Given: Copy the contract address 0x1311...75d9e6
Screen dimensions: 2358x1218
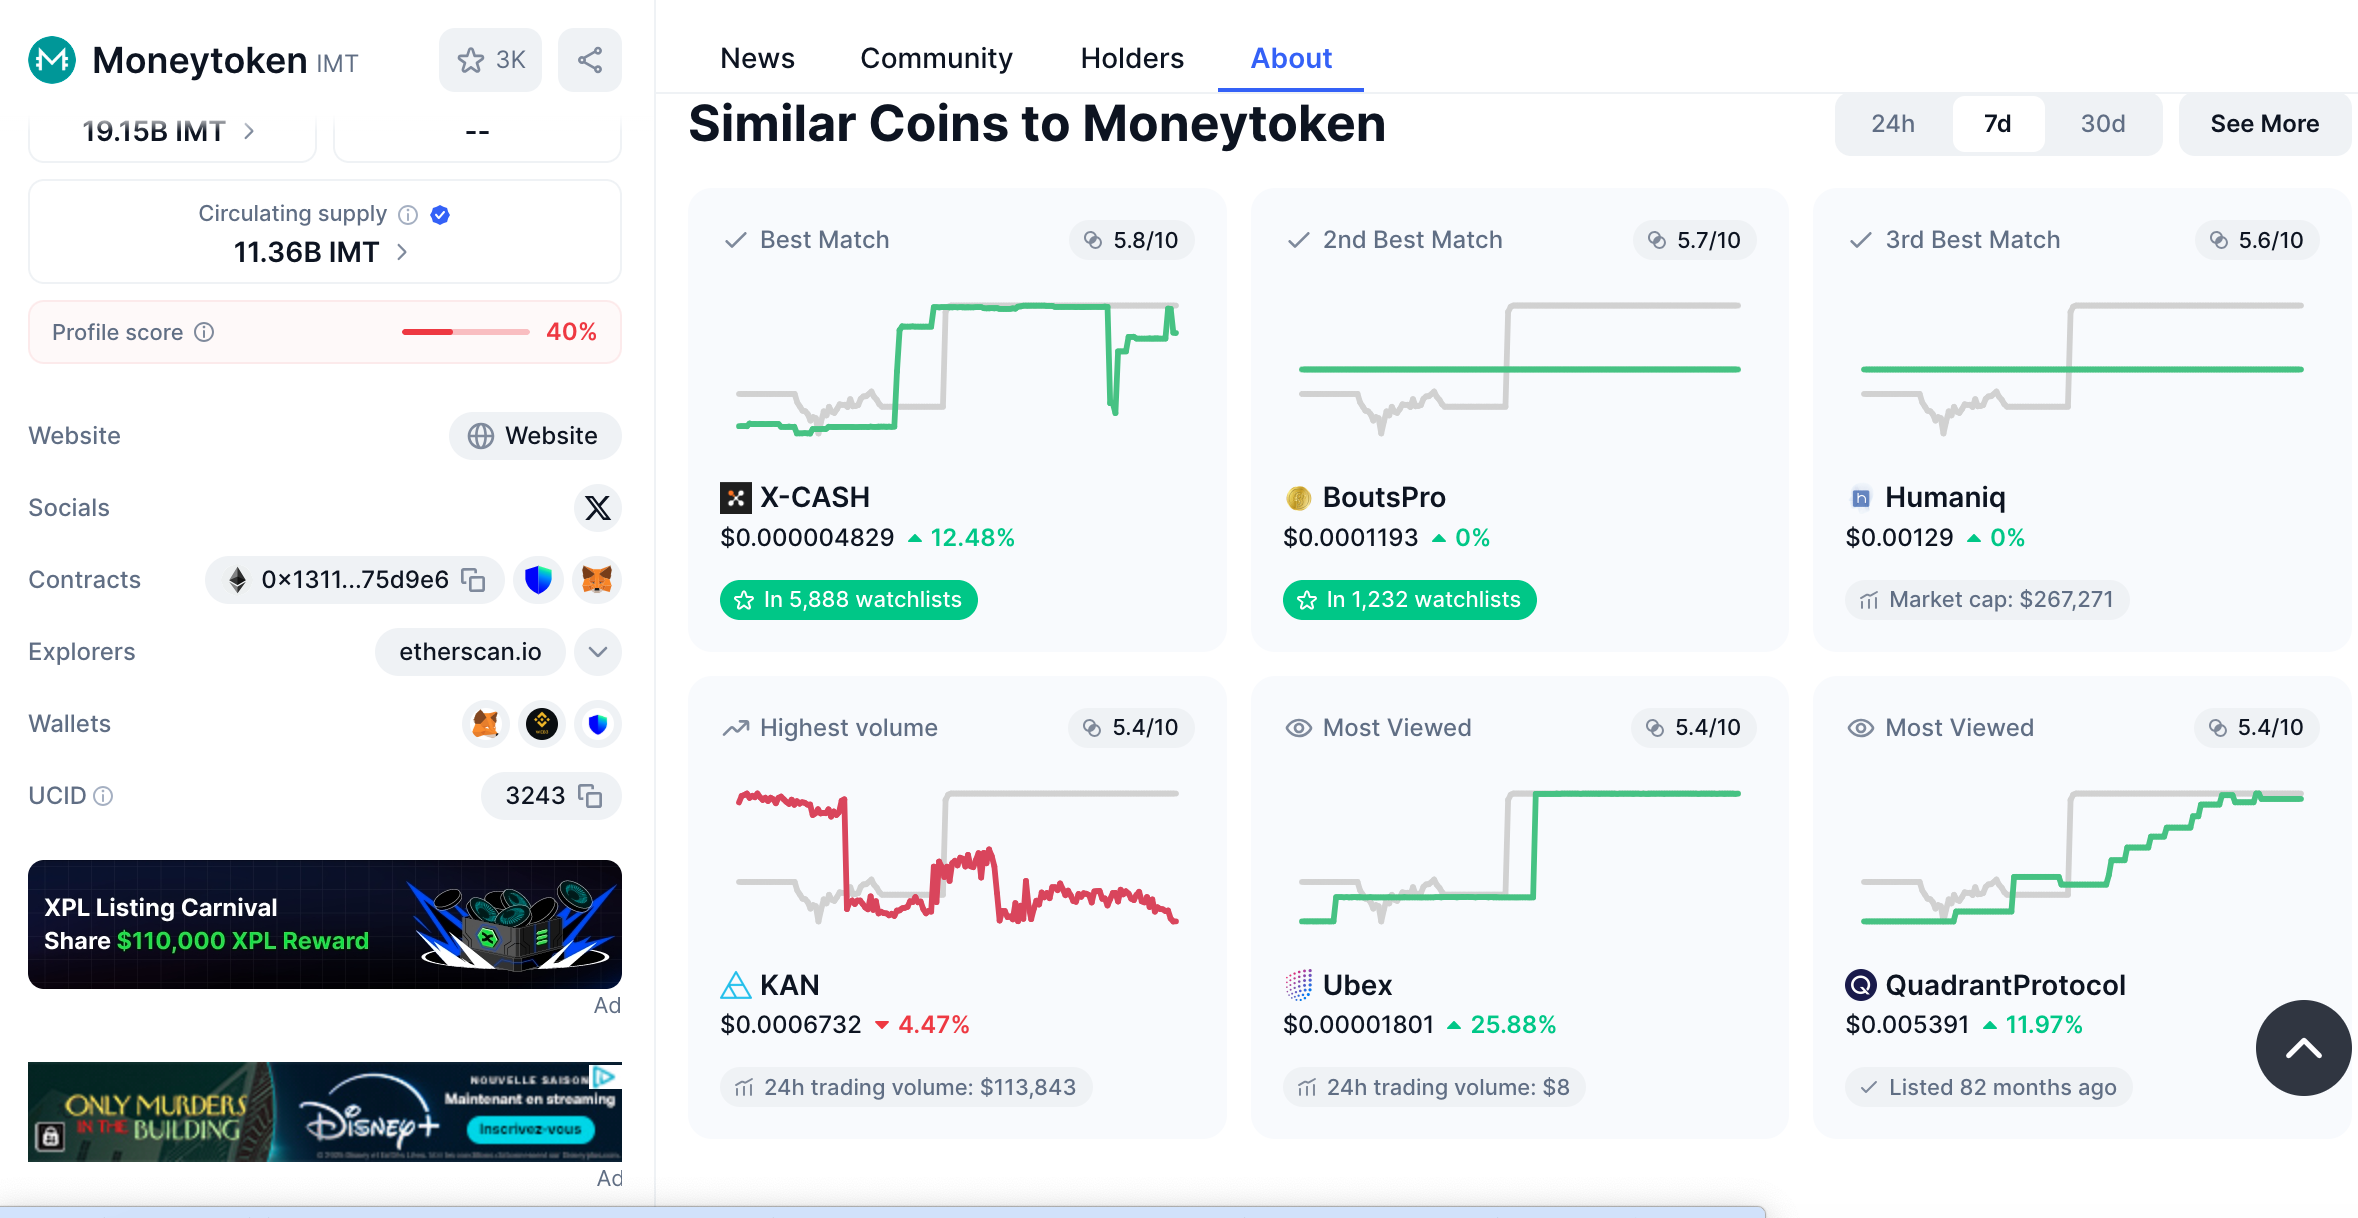Looking at the screenshot, I should tap(473, 580).
